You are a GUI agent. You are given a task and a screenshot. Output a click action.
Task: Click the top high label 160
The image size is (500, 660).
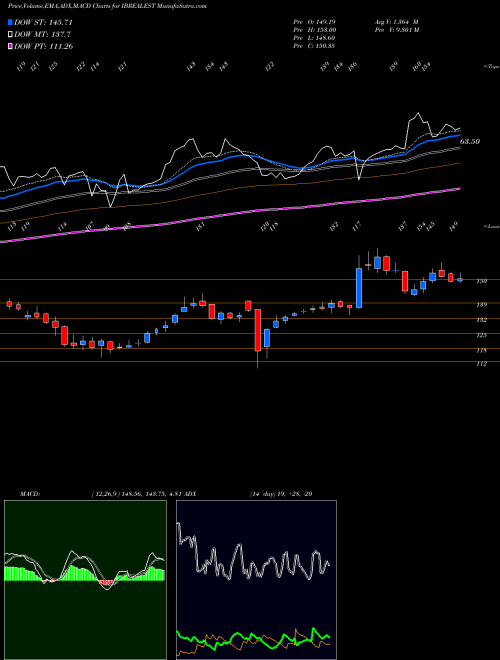[x=417, y=66]
